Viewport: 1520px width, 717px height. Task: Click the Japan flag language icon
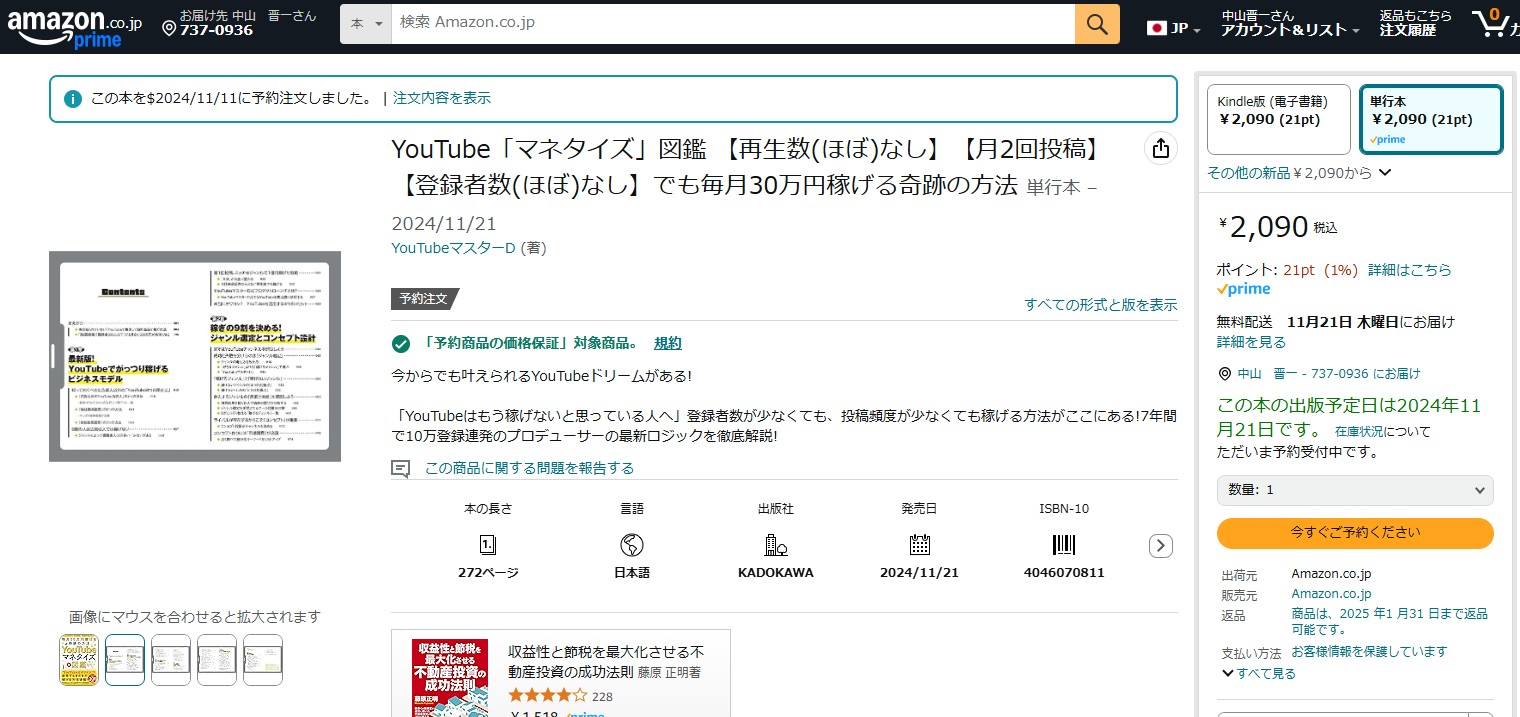(x=1157, y=28)
